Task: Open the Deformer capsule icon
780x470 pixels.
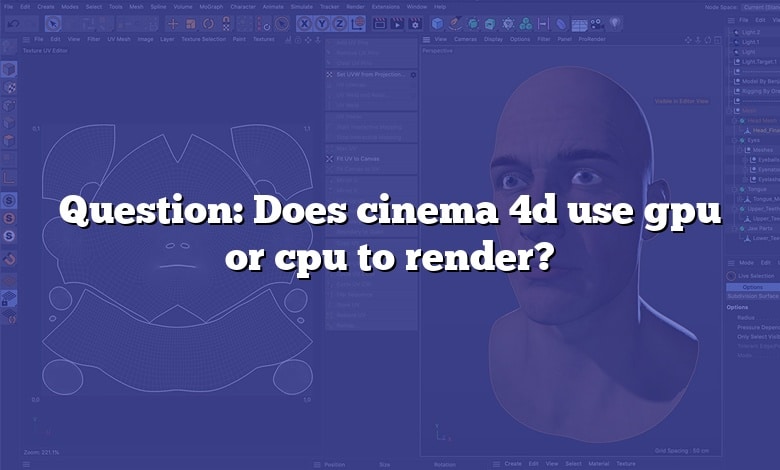Action: pos(561,23)
